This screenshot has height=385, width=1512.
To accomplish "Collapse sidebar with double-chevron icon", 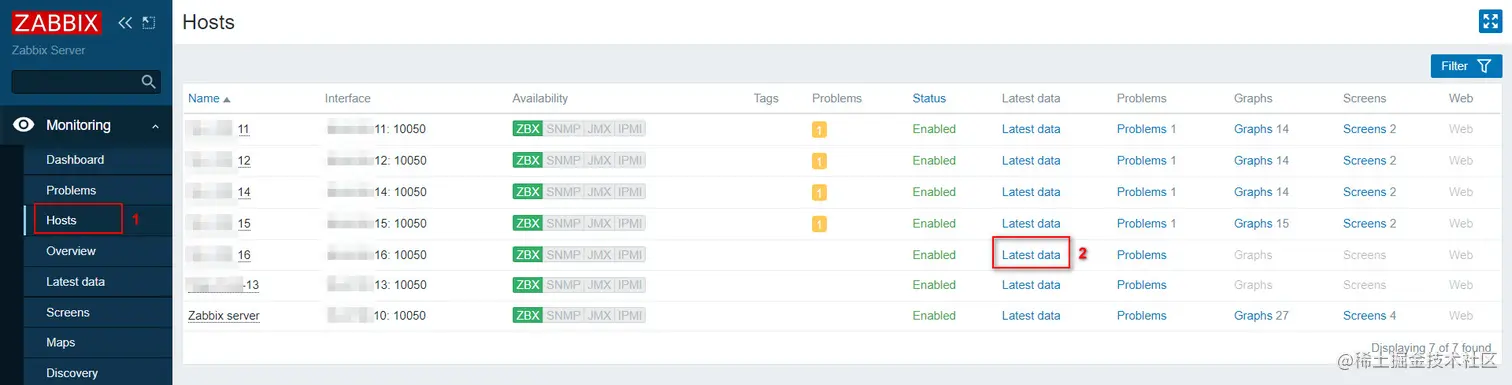I will coord(125,22).
